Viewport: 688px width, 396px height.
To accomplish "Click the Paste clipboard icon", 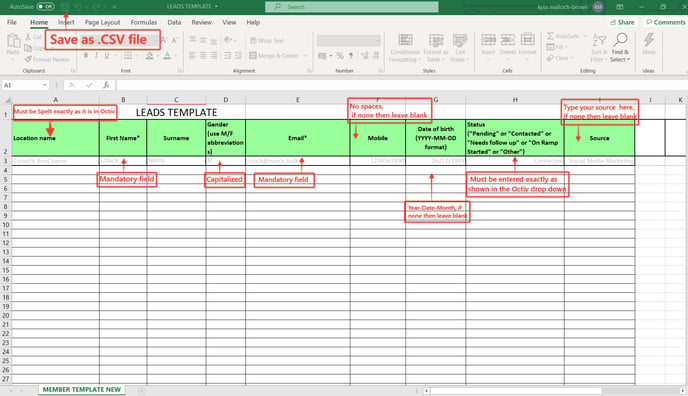I will point(14,41).
